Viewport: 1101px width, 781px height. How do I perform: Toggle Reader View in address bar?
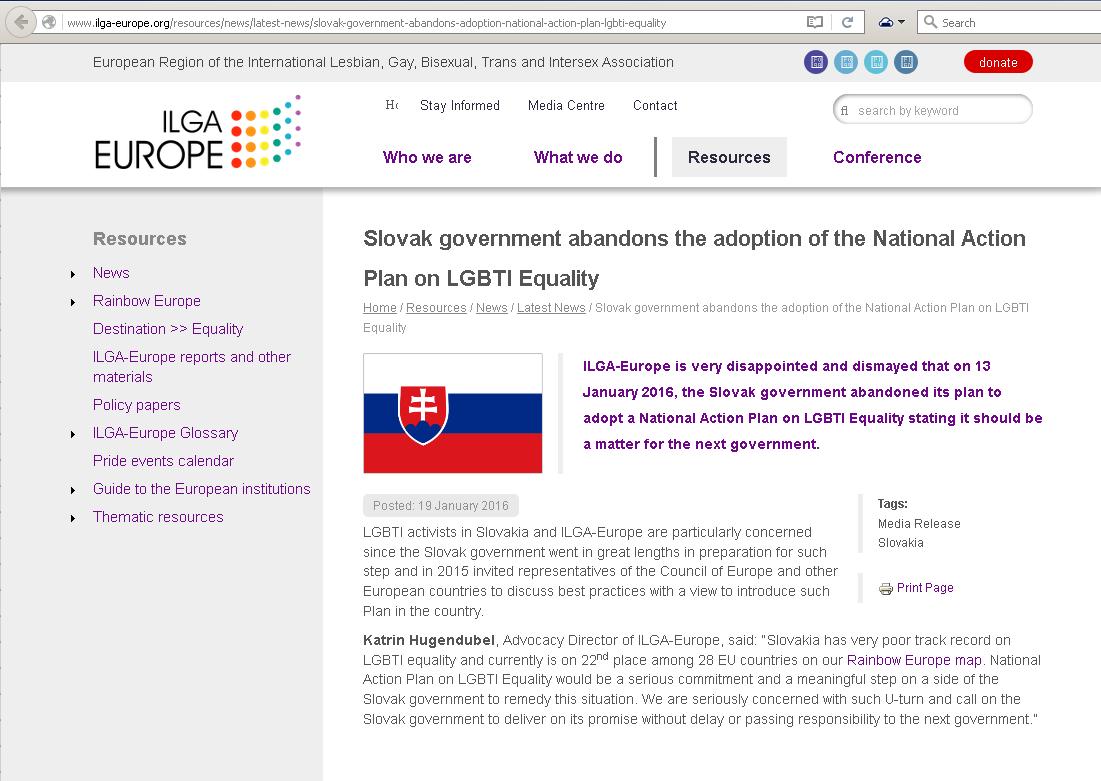(x=815, y=22)
